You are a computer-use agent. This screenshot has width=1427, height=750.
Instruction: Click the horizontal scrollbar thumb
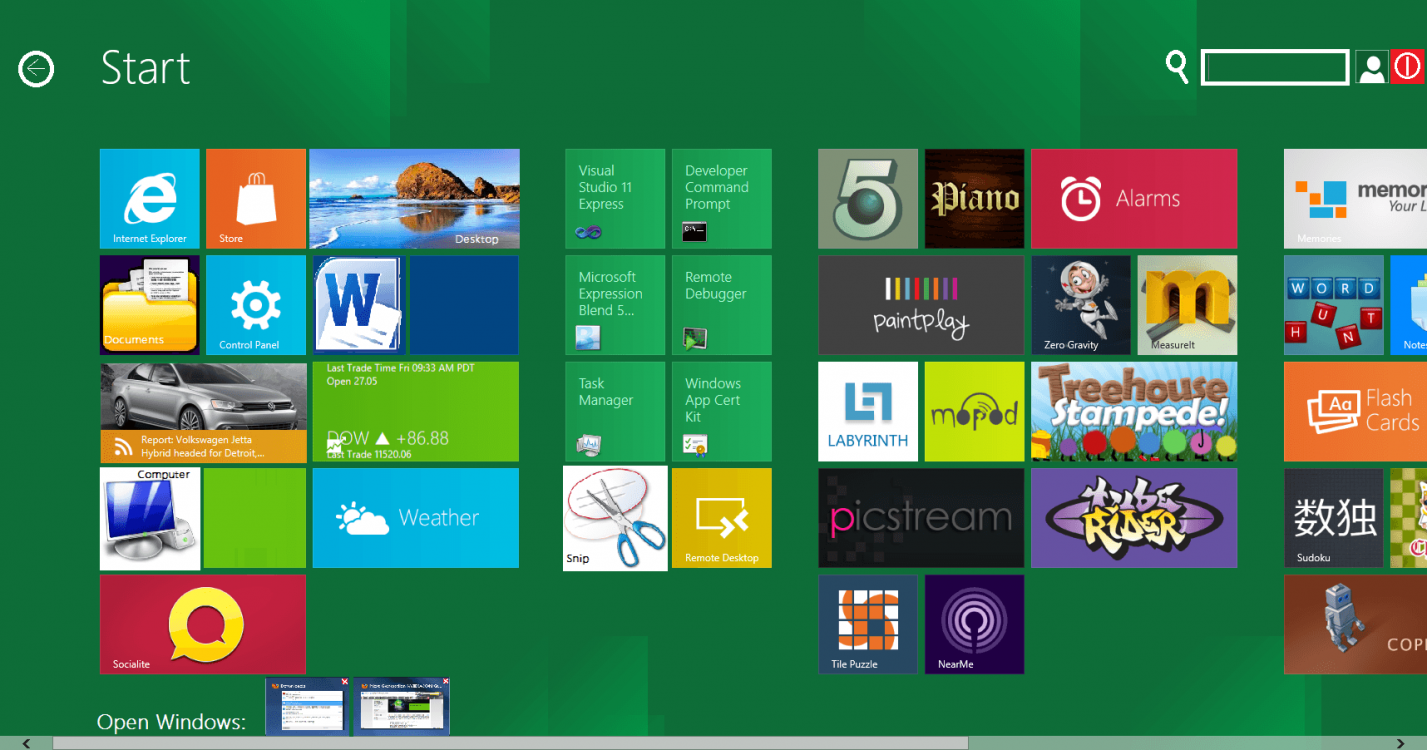click(x=510, y=743)
